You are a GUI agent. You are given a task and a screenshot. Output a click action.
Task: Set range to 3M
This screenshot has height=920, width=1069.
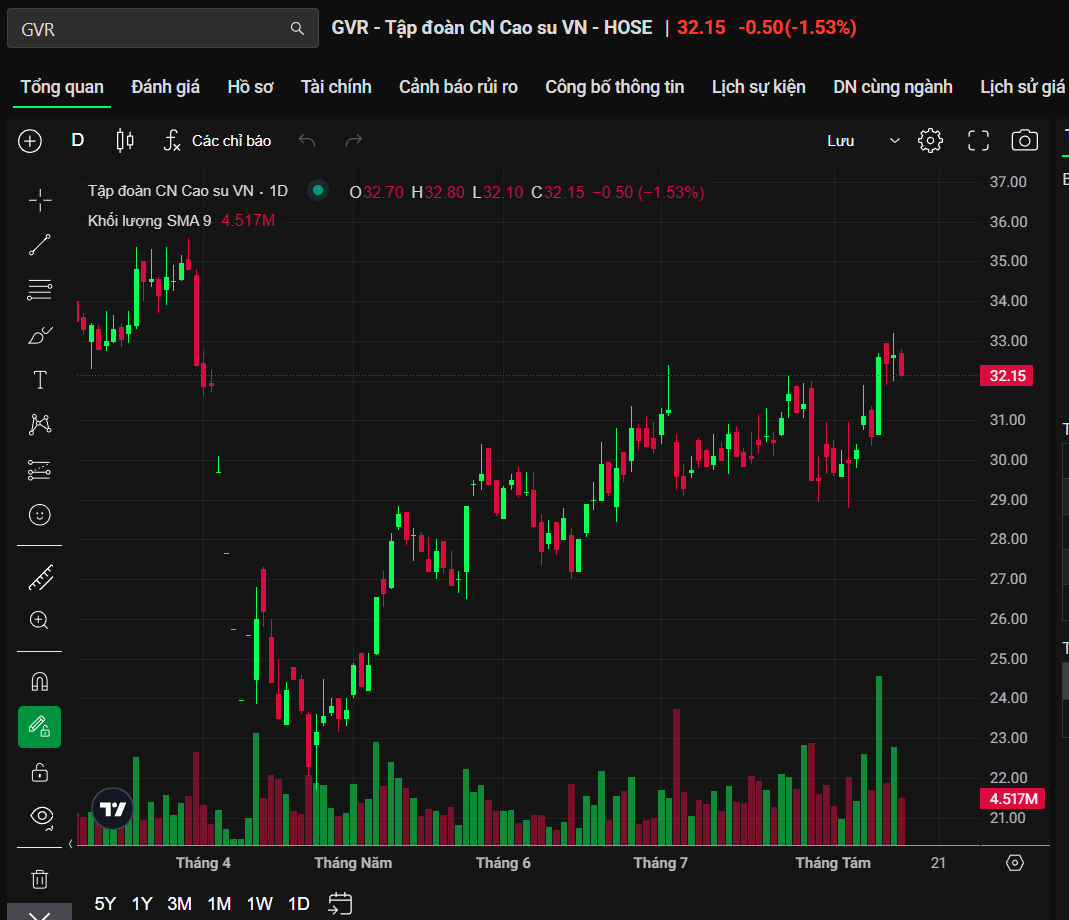179,904
